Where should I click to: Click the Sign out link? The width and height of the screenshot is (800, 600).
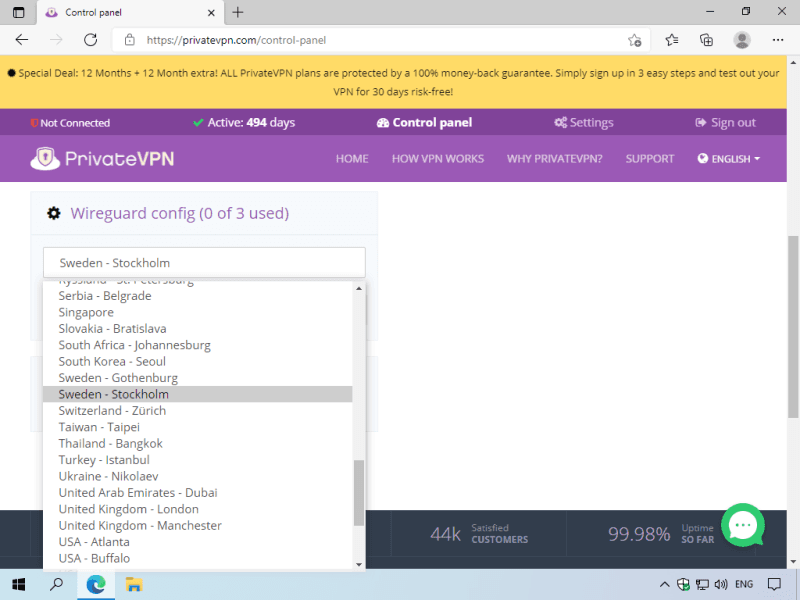(x=725, y=123)
